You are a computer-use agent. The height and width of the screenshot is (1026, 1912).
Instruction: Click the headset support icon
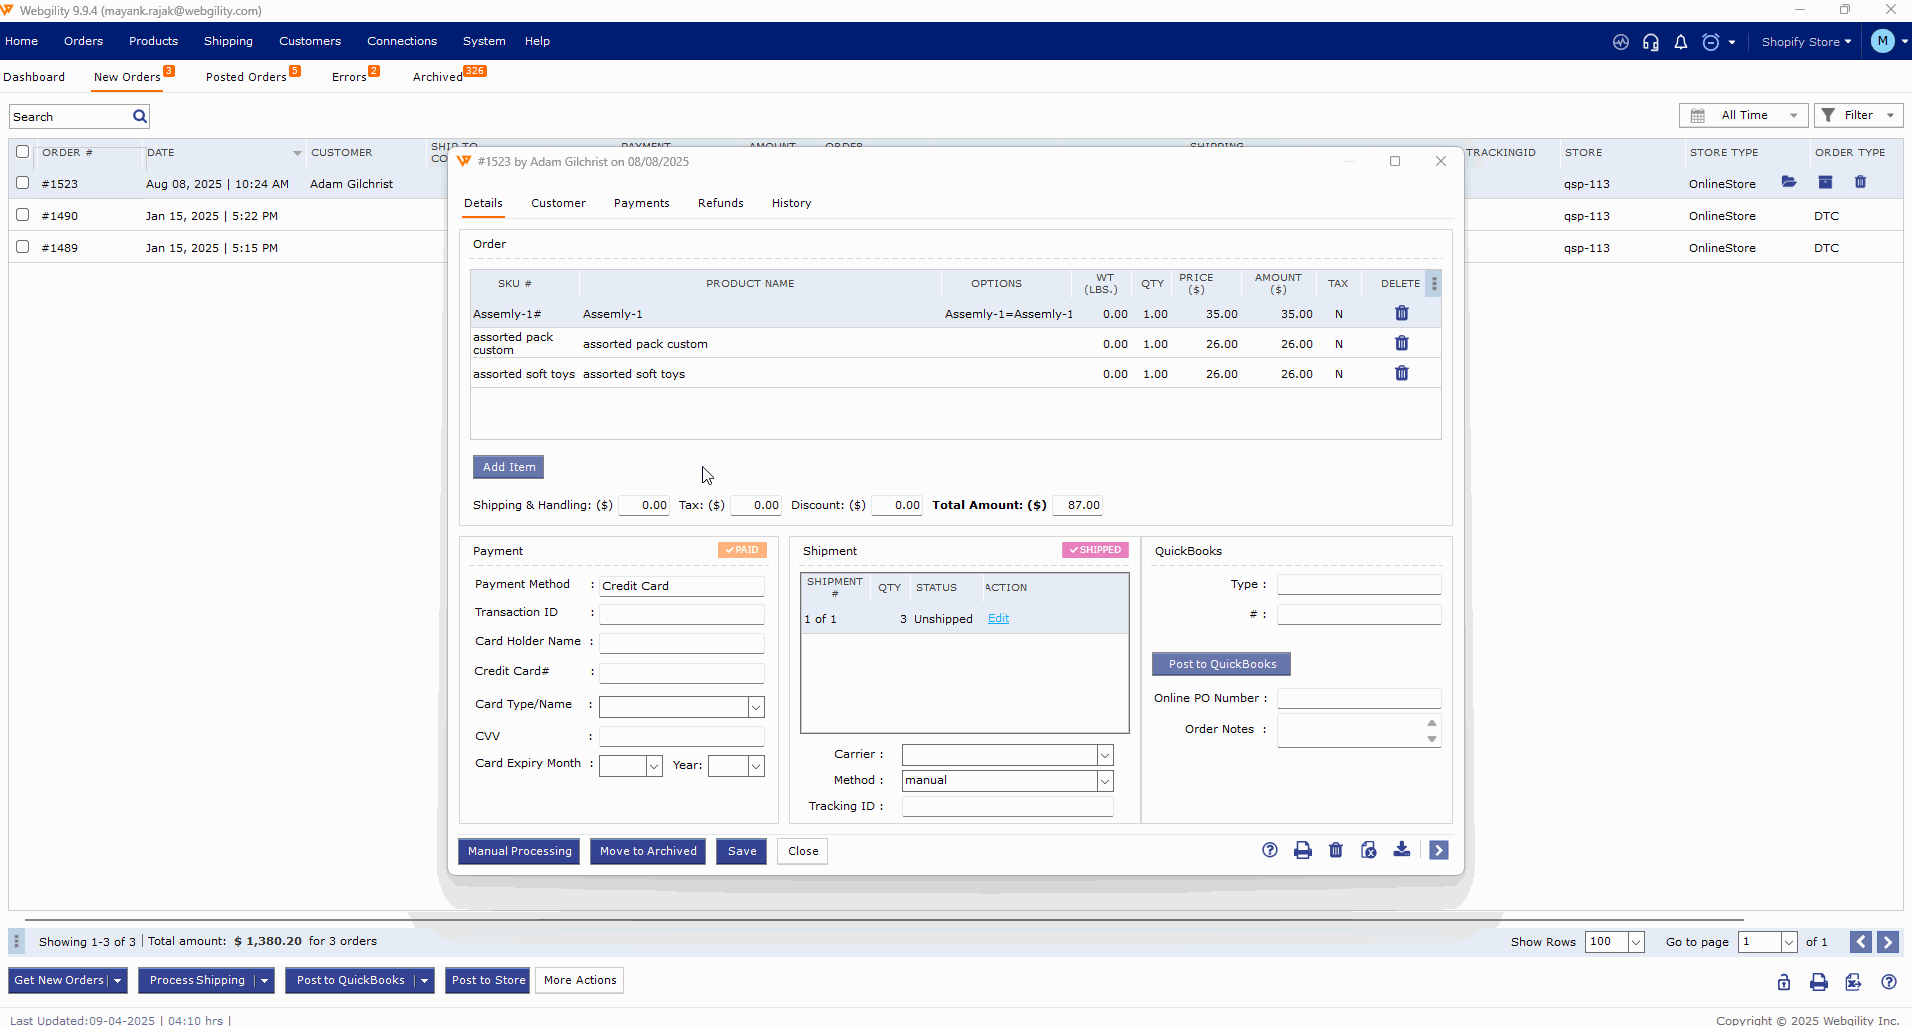point(1650,42)
